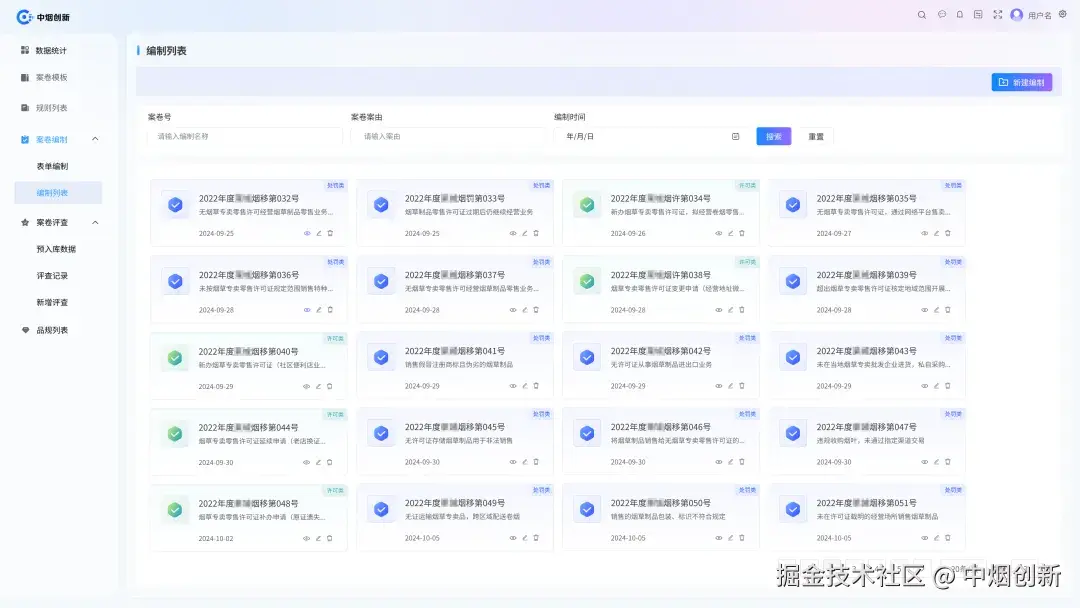
Task: Enter fullscreen using the expand icon
Action: tap(996, 15)
